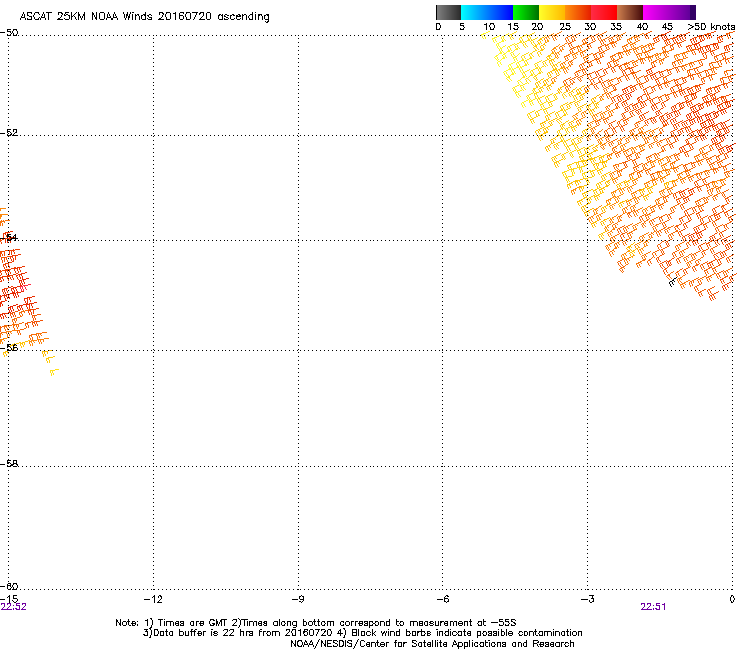Click longitude label '-12'
Image resolution: width=740 pixels, height=650 pixels.
[153, 599]
